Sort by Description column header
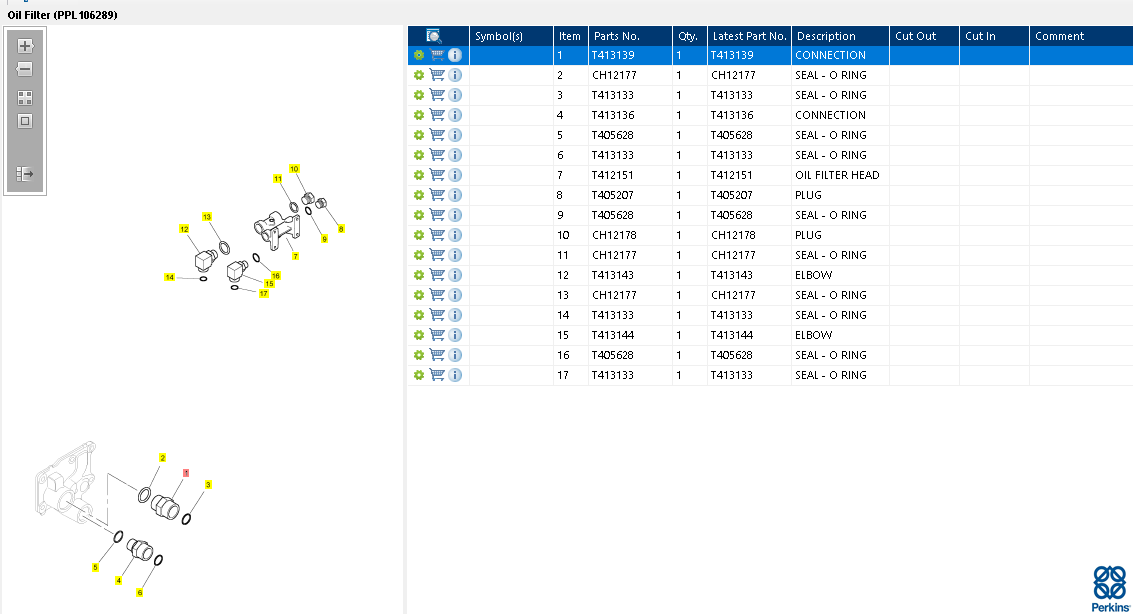The width and height of the screenshot is (1133, 614). pyautogui.click(x=840, y=36)
